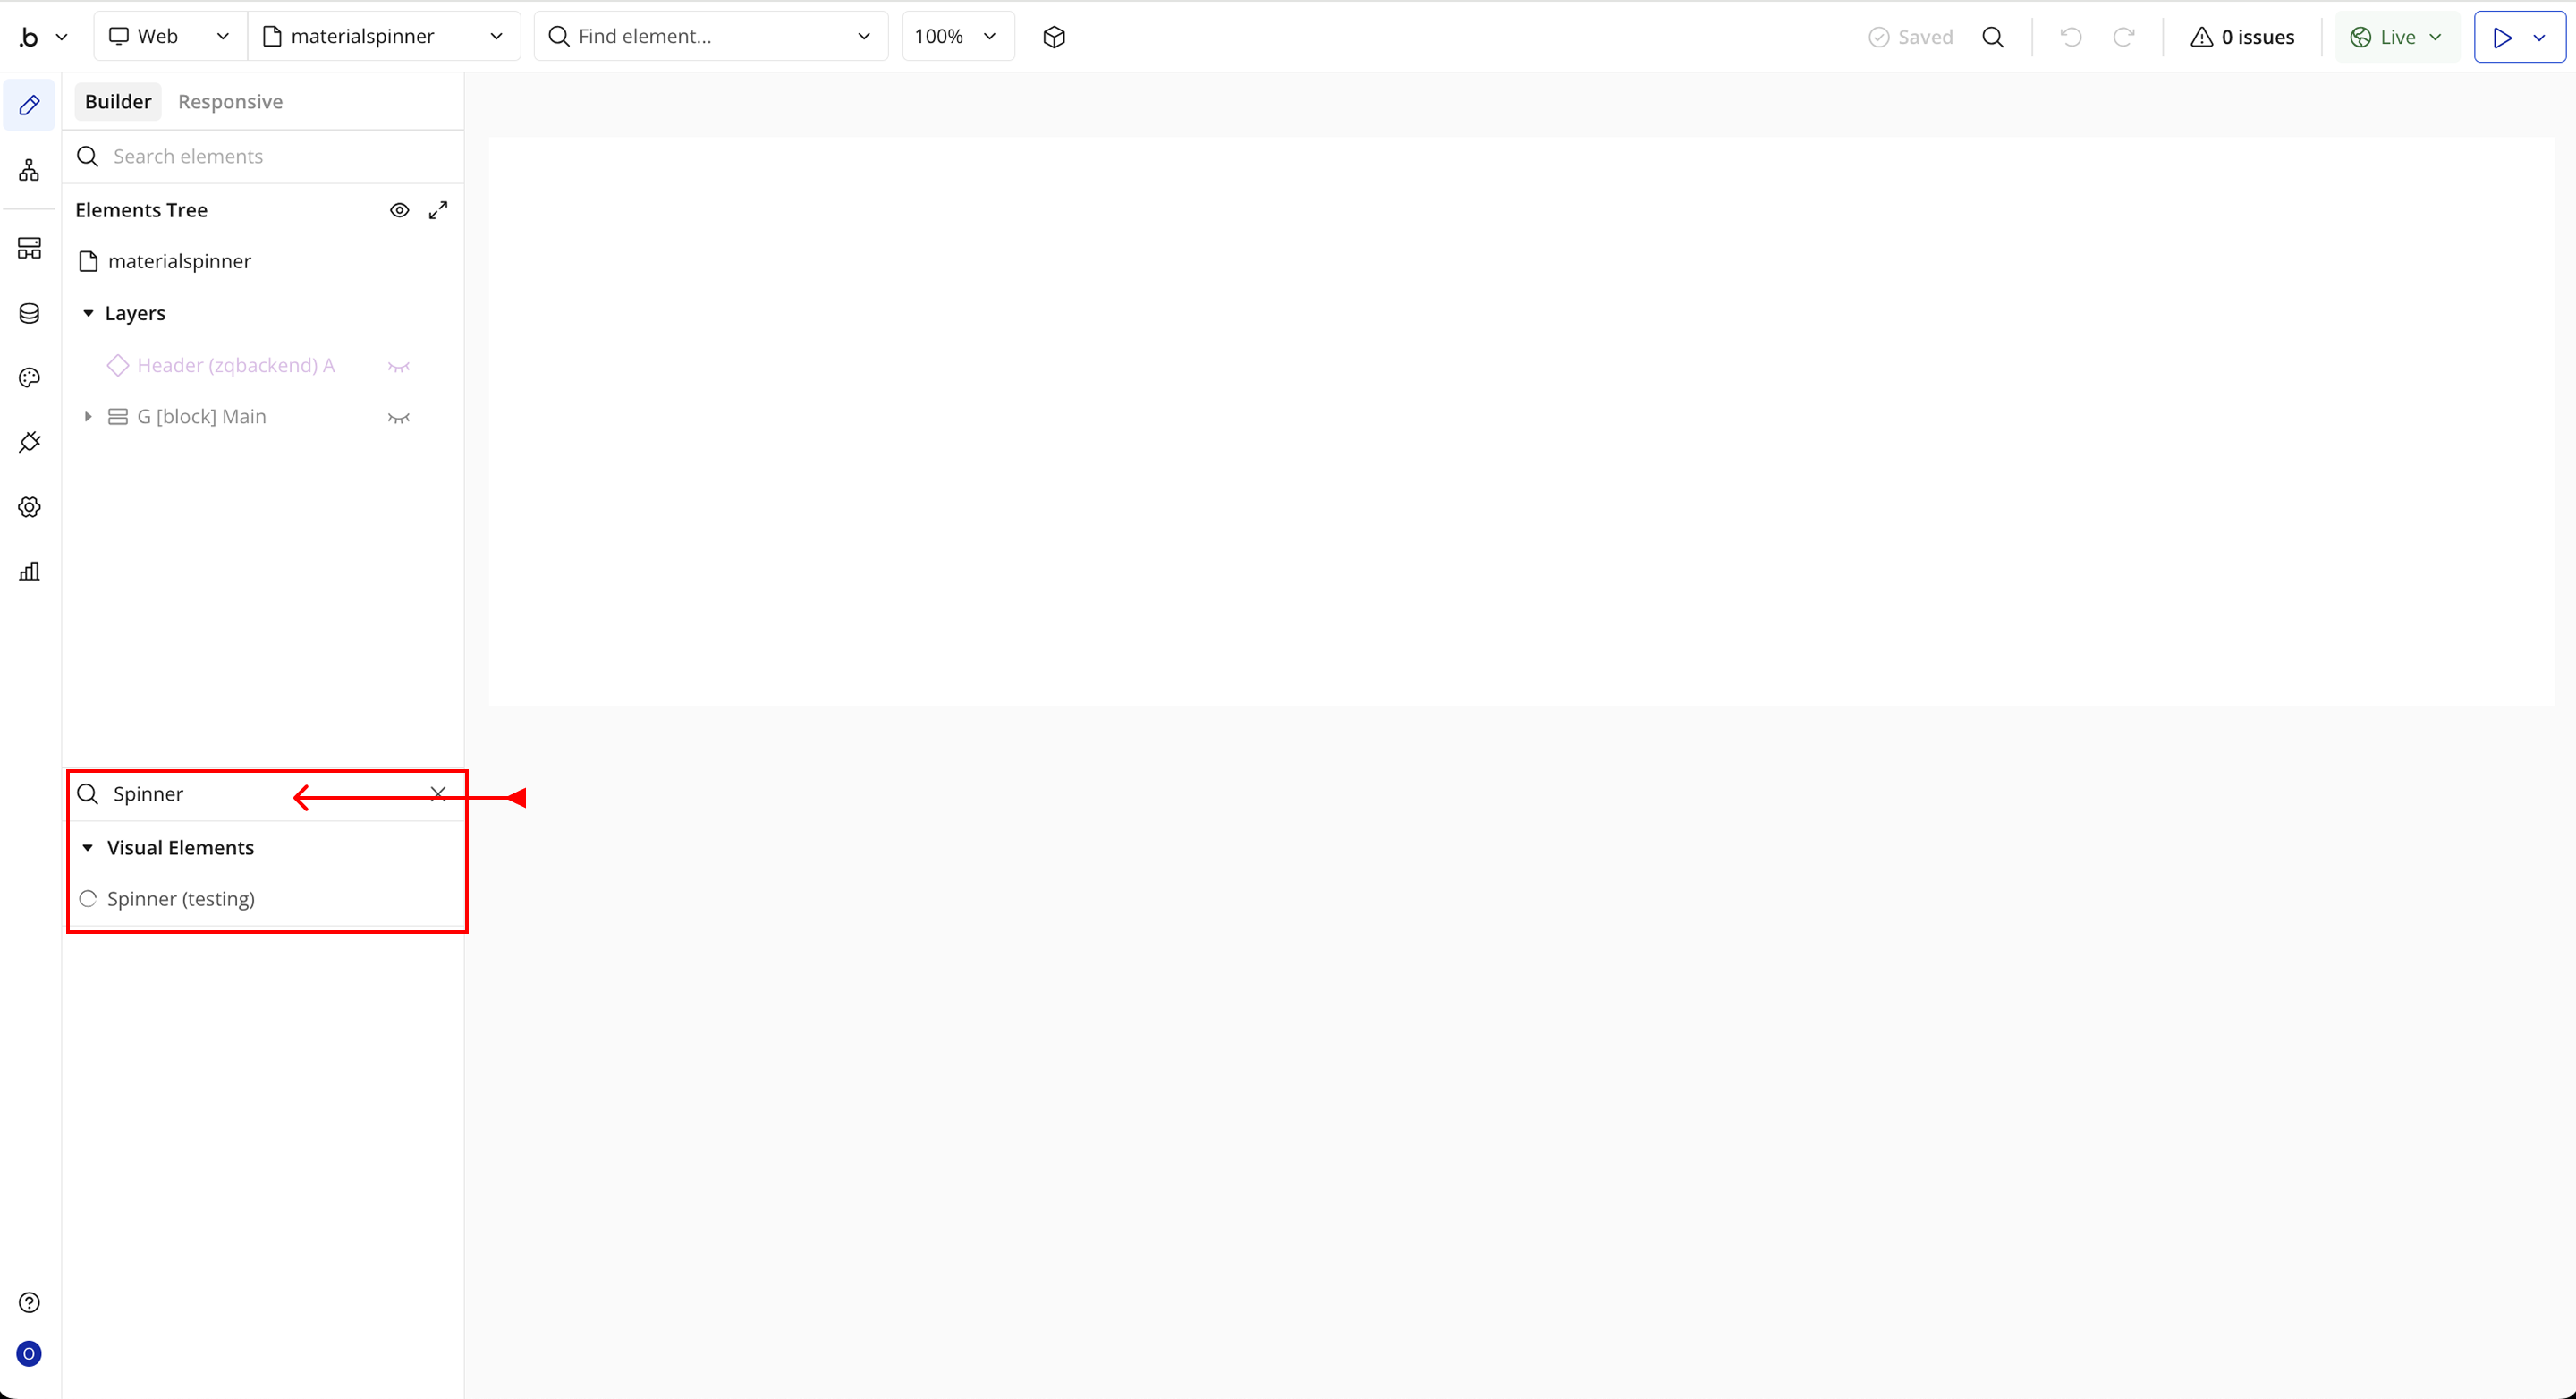This screenshot has height=1399, width=2576.
Task: Open the Settings gear icon in sidebar
Action: 29,507
